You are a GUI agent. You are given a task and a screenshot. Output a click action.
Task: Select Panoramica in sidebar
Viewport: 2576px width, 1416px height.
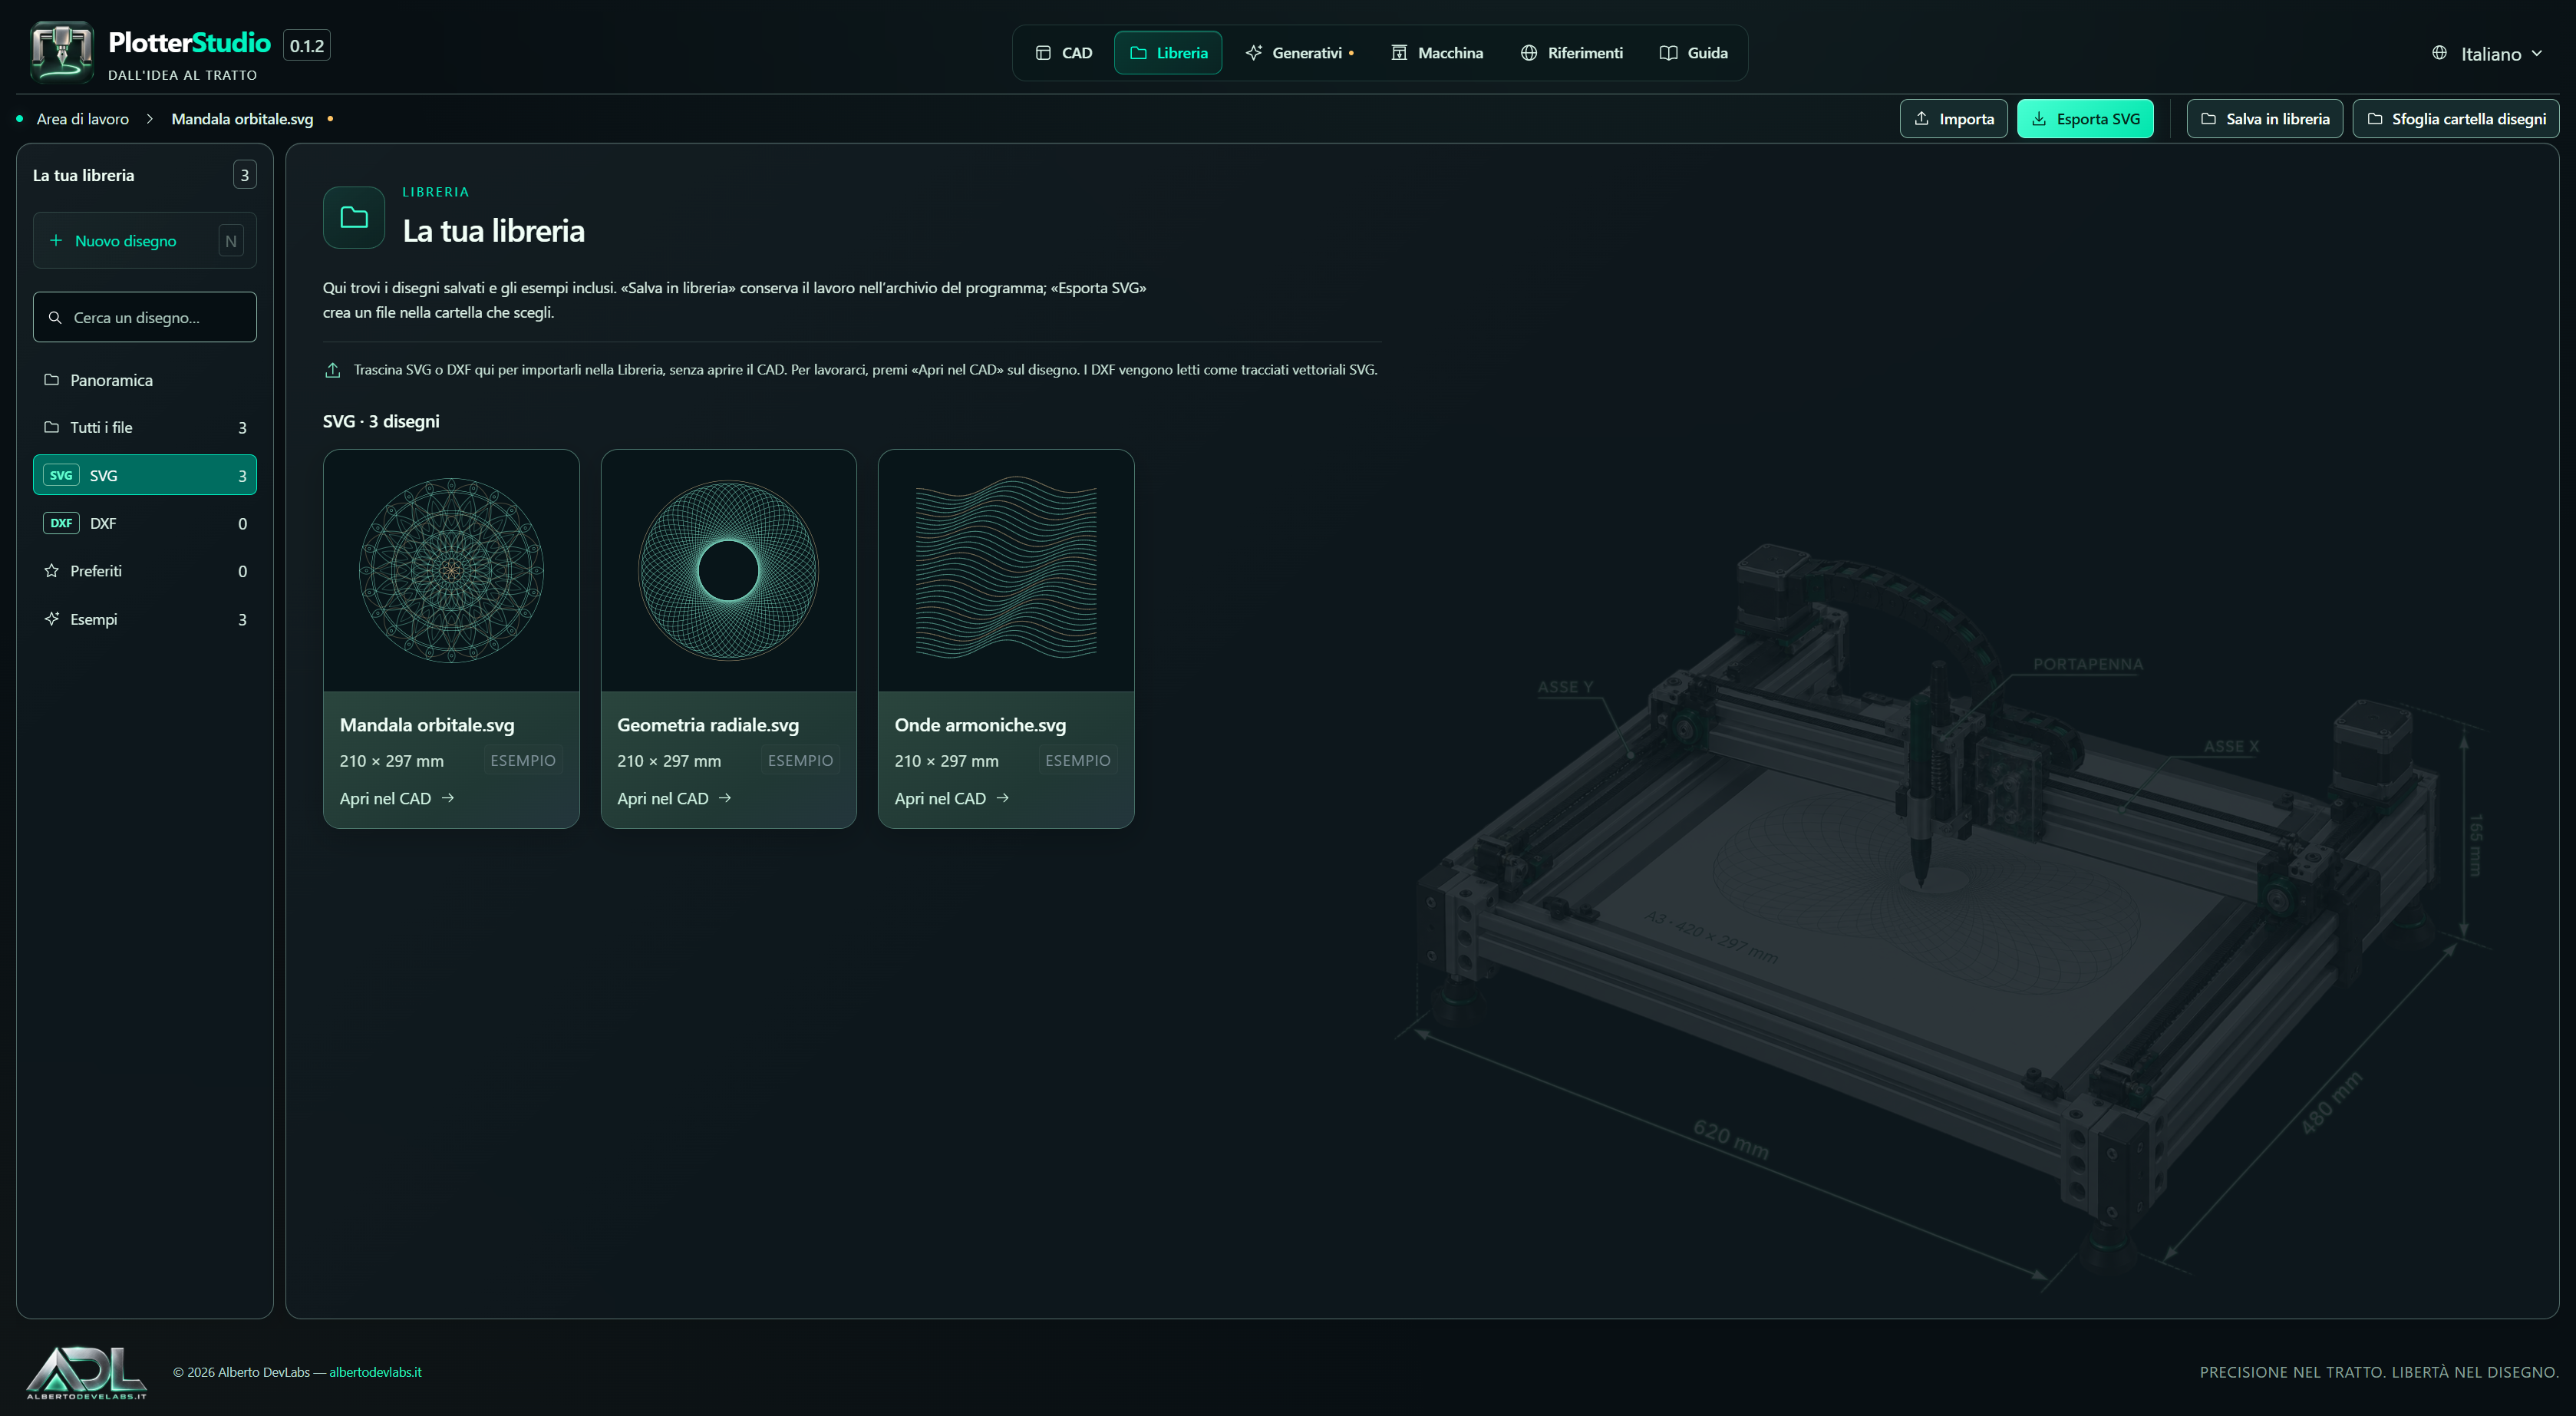click(145, 380)
